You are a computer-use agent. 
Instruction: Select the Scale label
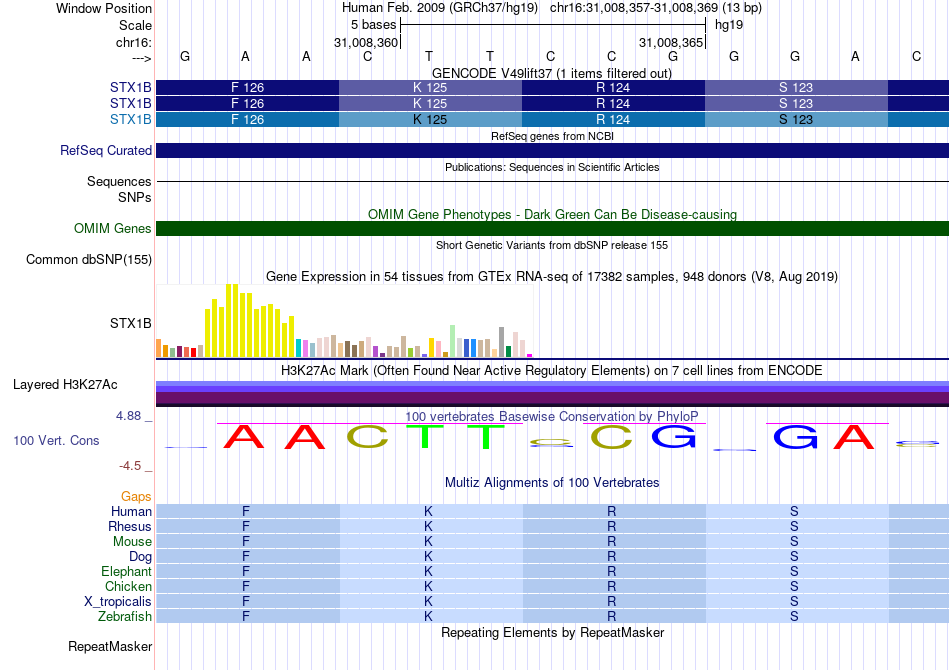135,25
